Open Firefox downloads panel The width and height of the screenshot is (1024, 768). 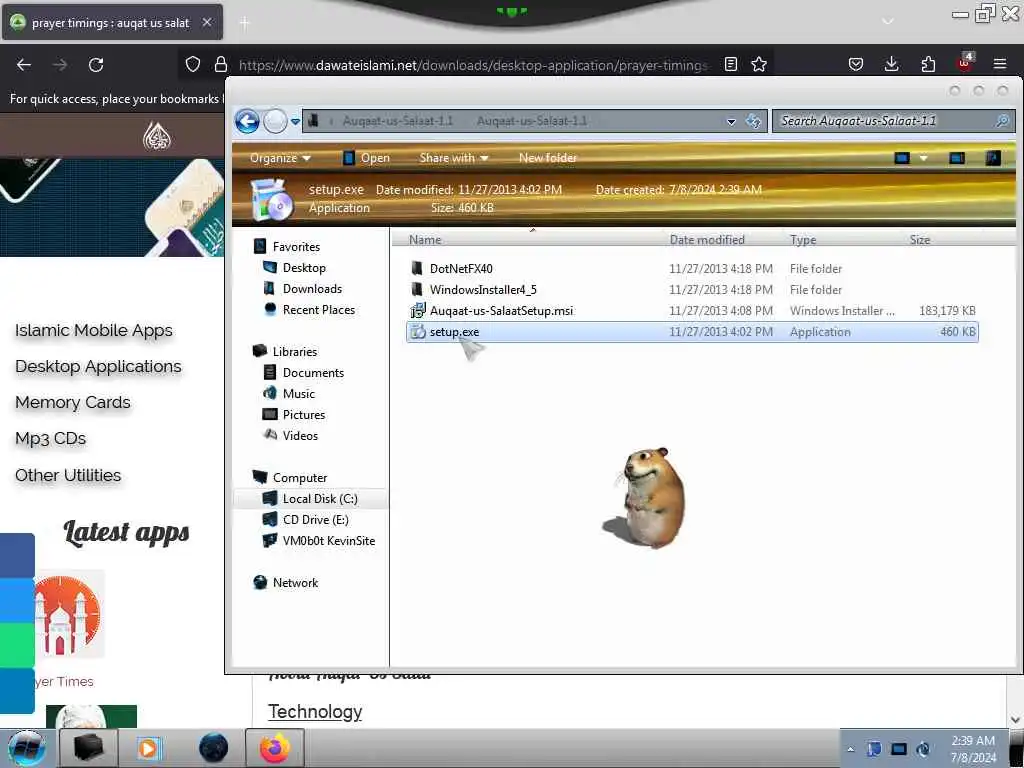(891, 64)
